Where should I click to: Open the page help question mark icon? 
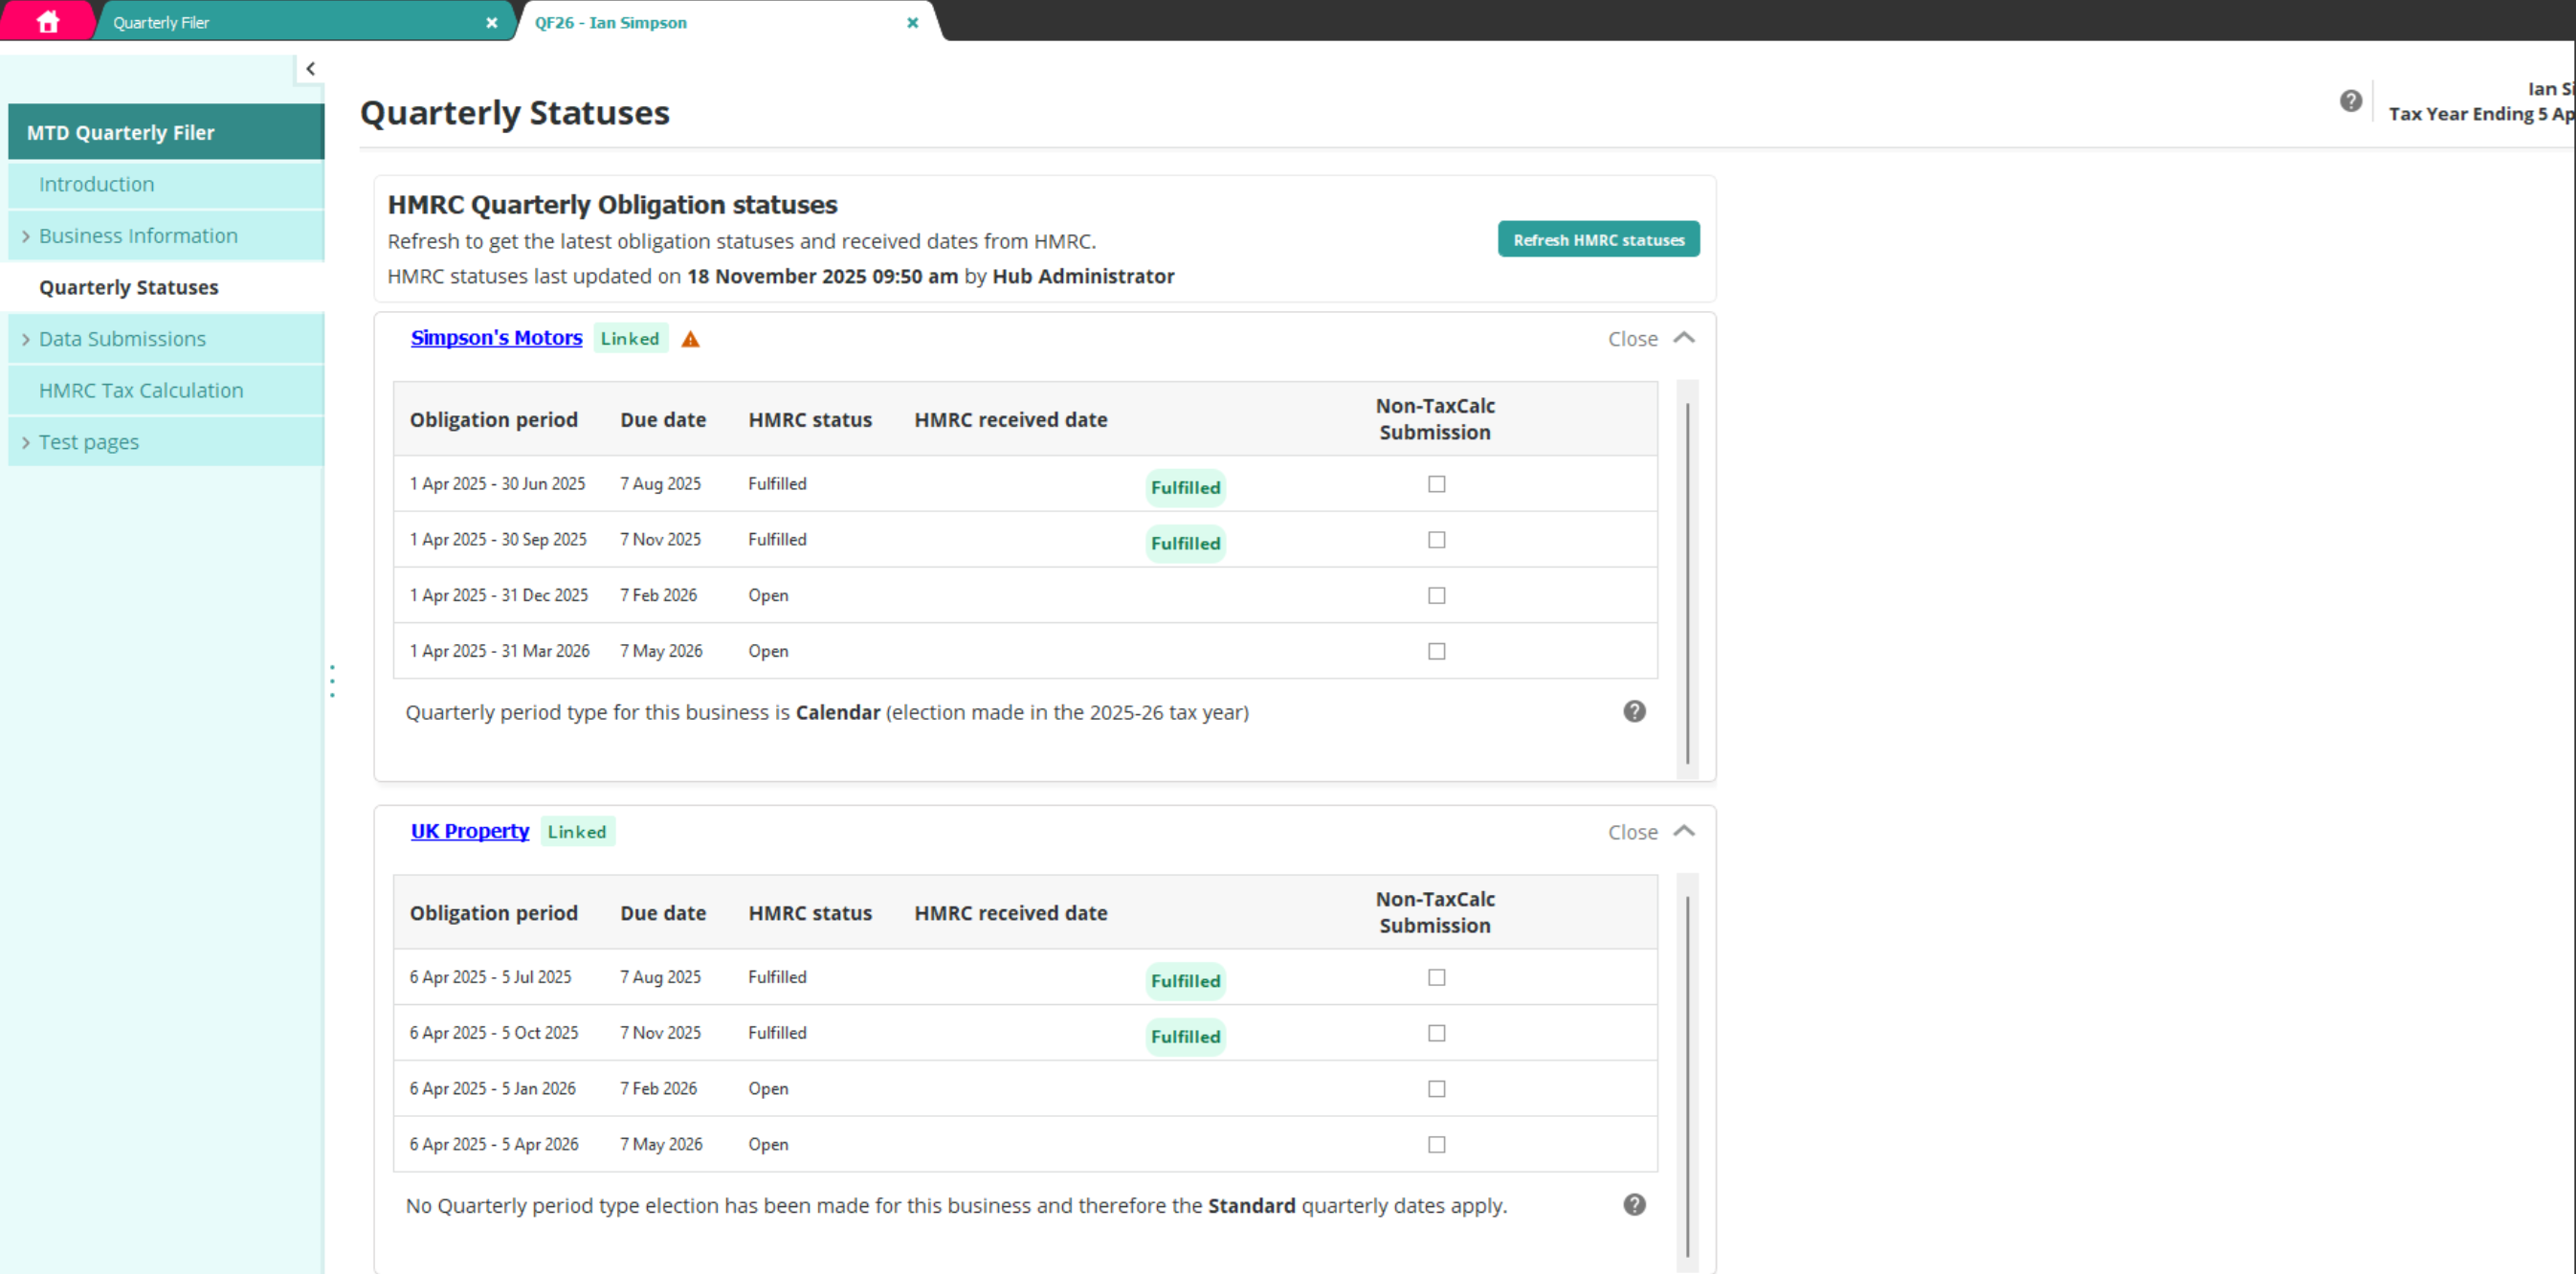click(x=2350, y=100)
